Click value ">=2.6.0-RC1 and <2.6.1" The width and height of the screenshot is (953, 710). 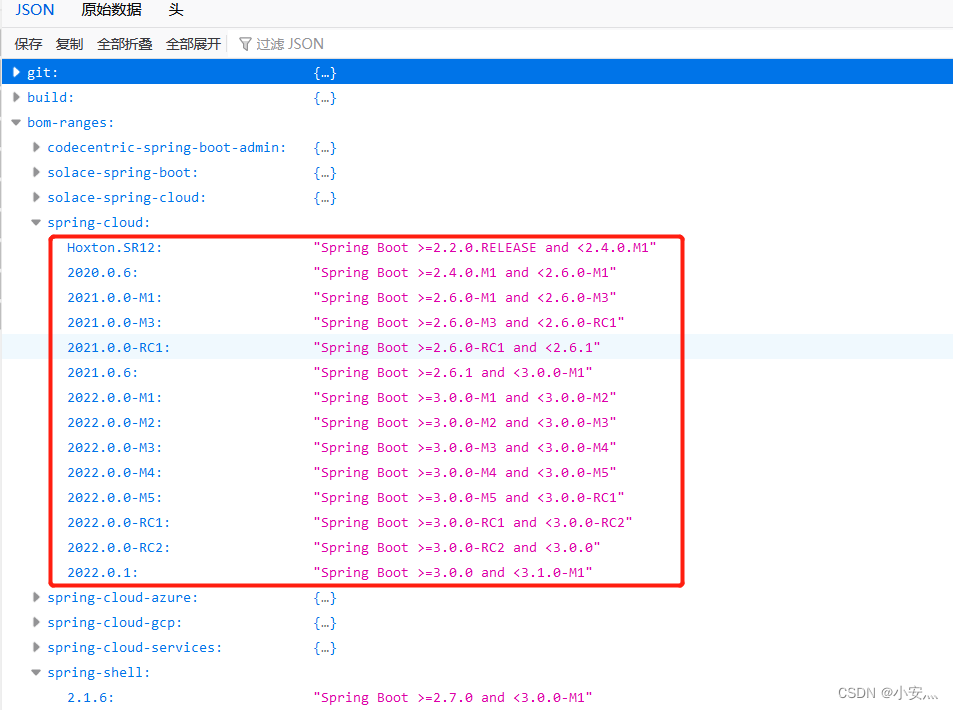pos(456,348)
